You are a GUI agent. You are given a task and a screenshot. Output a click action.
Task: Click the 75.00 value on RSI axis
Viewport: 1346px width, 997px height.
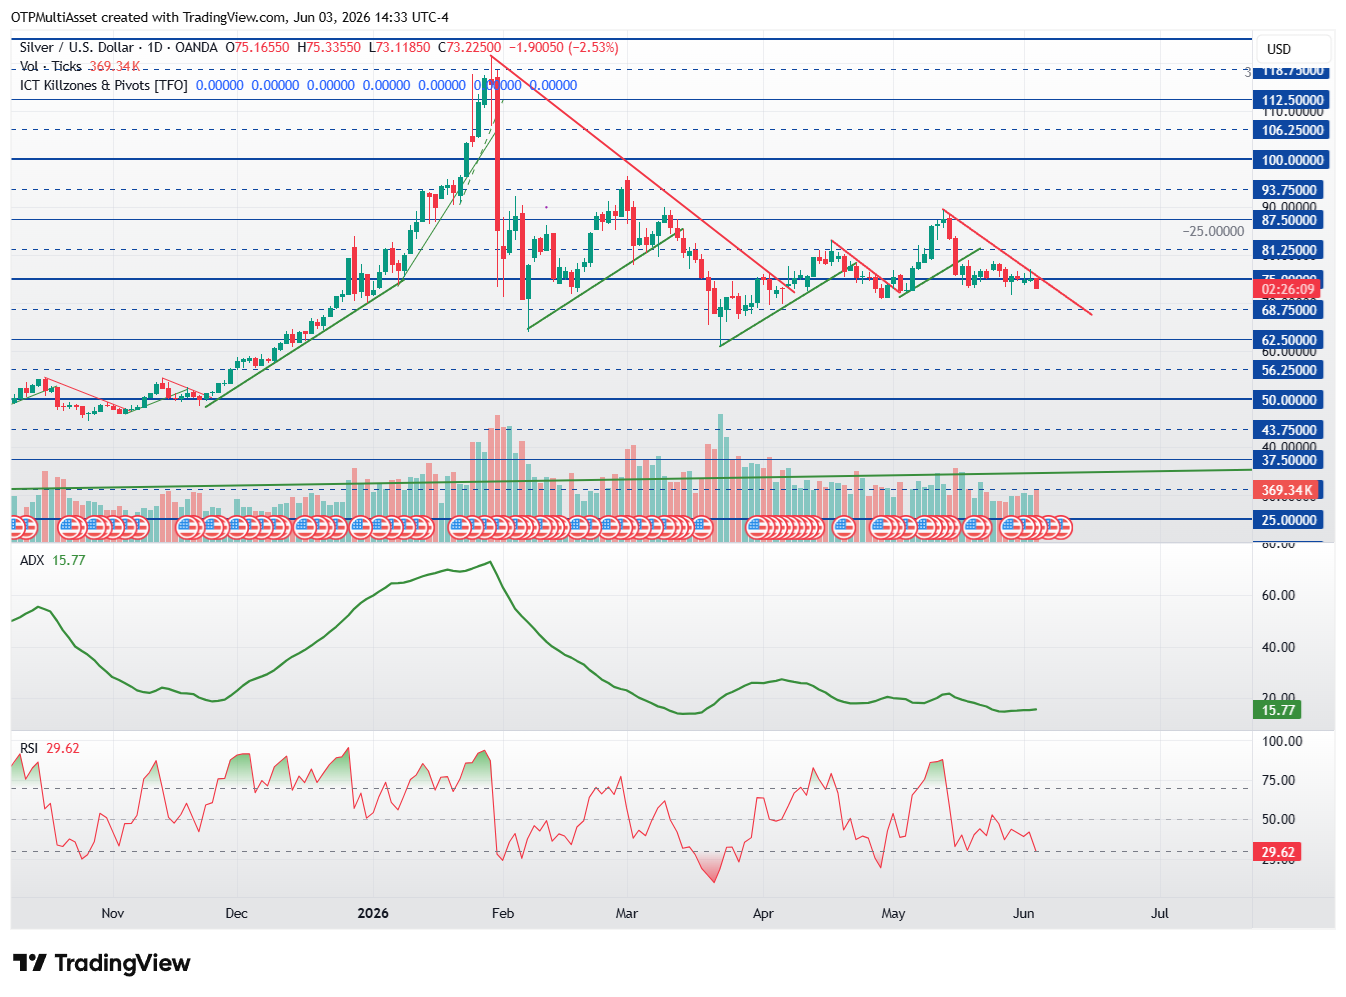tap(1278, 780)
